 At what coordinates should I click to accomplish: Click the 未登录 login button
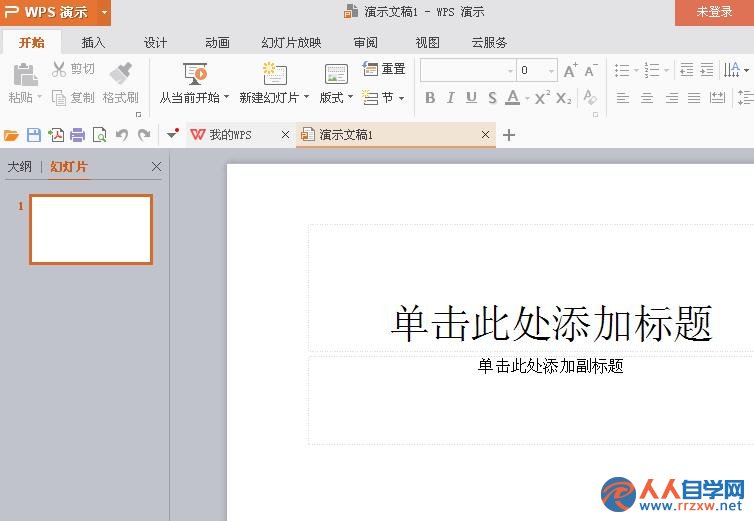(x=715, y=12)
